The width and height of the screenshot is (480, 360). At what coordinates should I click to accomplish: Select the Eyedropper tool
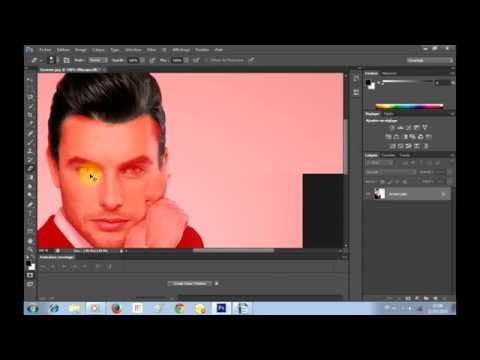point(30,124)
